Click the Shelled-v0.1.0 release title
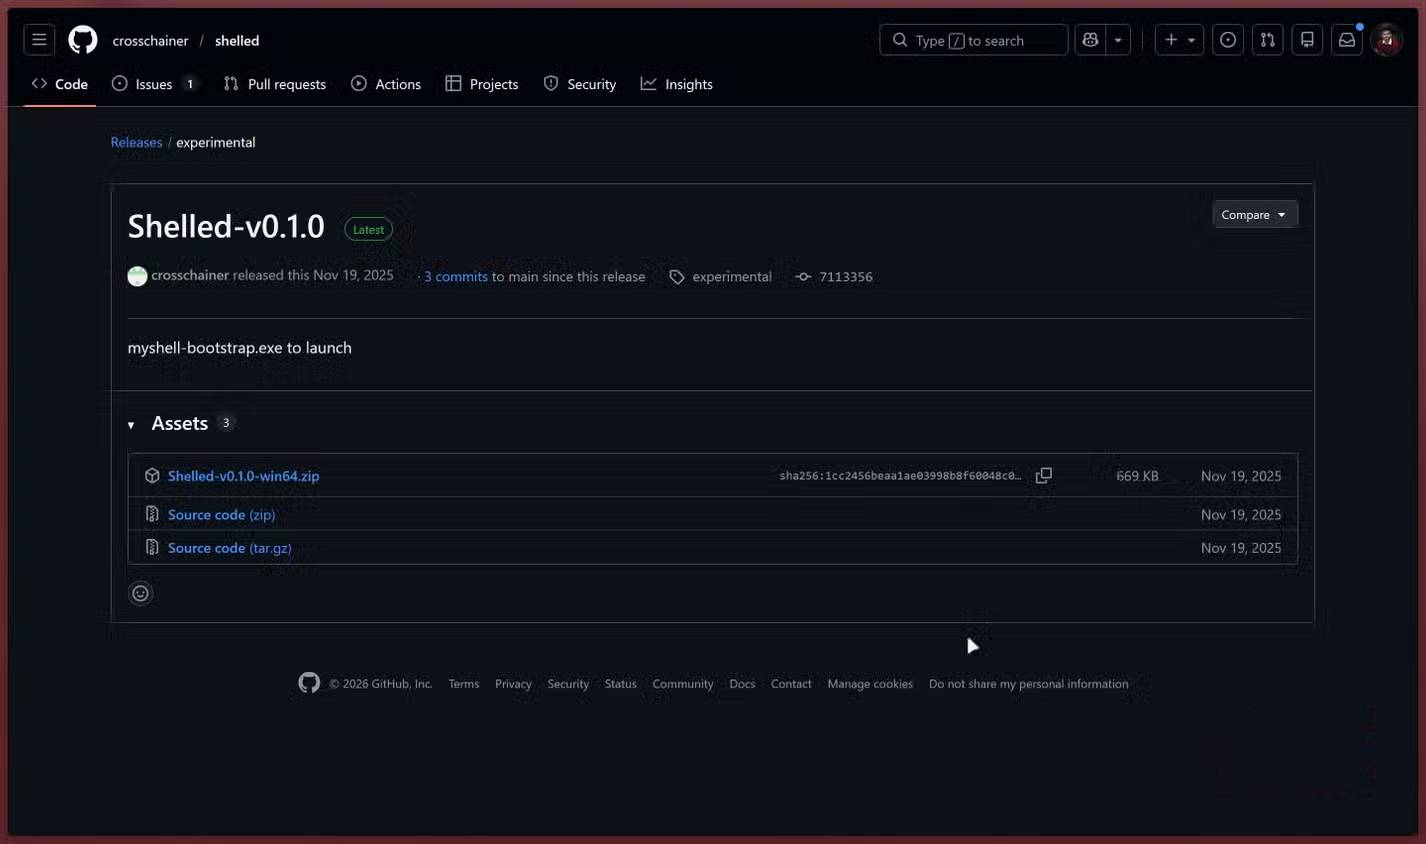 click(226, 227)
